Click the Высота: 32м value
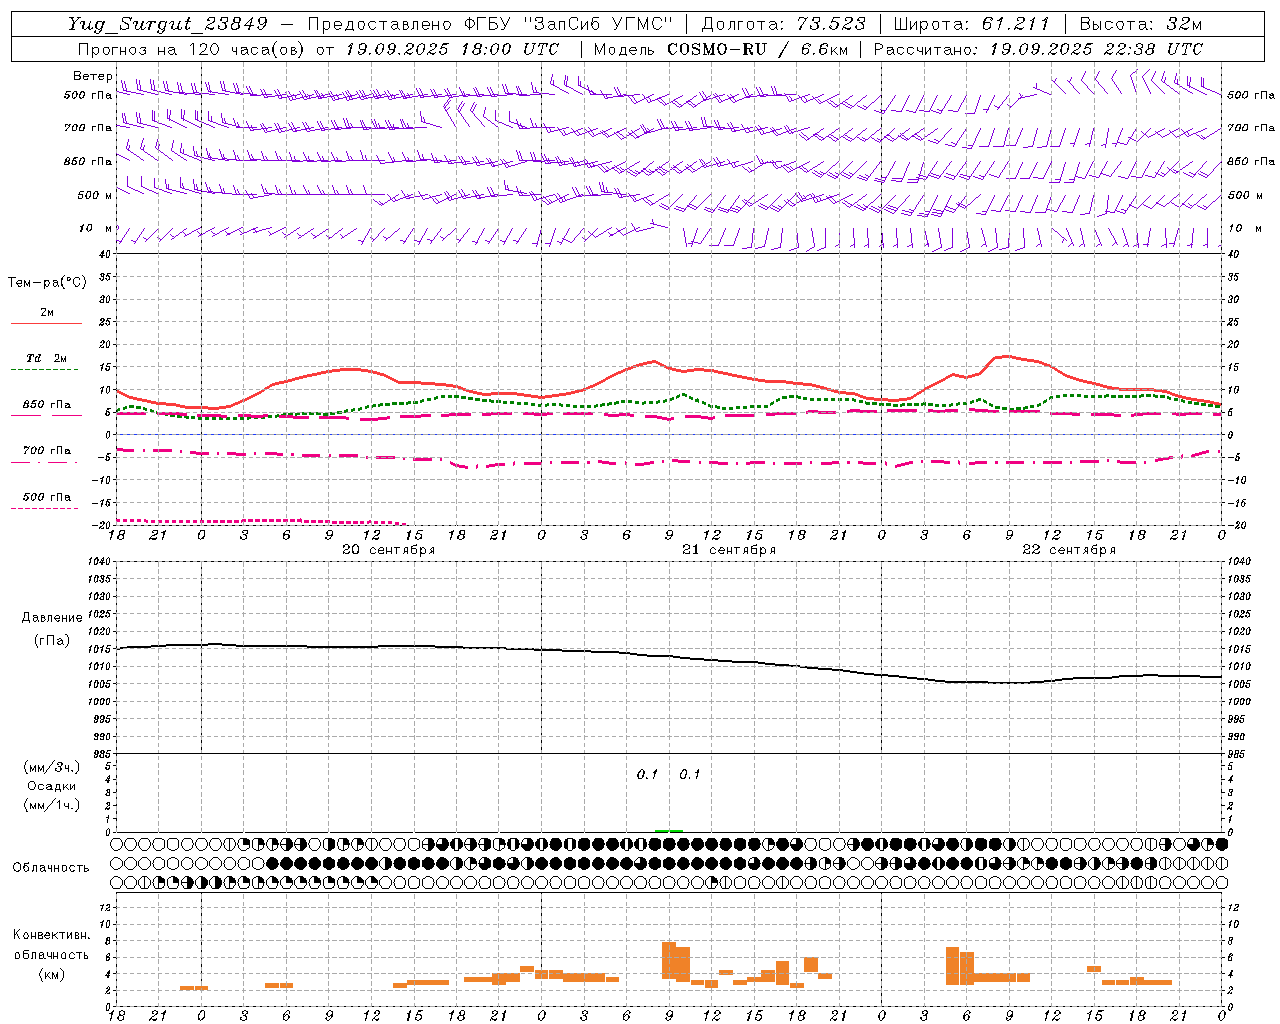This screenshot has height=1024, width=1280. tap(1139, 24)
